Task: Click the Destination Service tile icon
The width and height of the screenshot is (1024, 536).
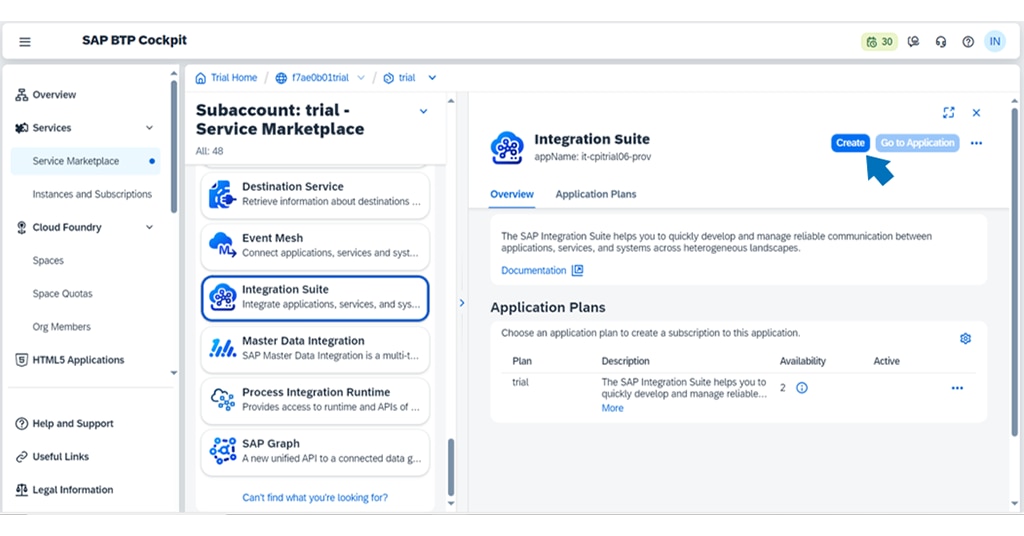Action: pyautogui.click(x=222, y=195)
